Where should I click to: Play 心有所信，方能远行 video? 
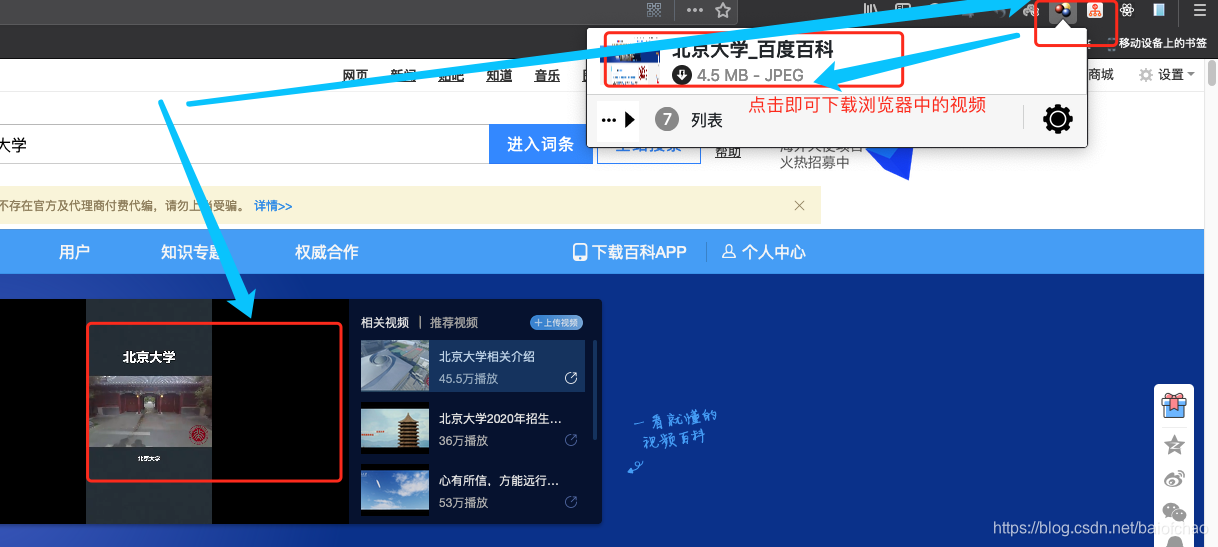point(472,490)
